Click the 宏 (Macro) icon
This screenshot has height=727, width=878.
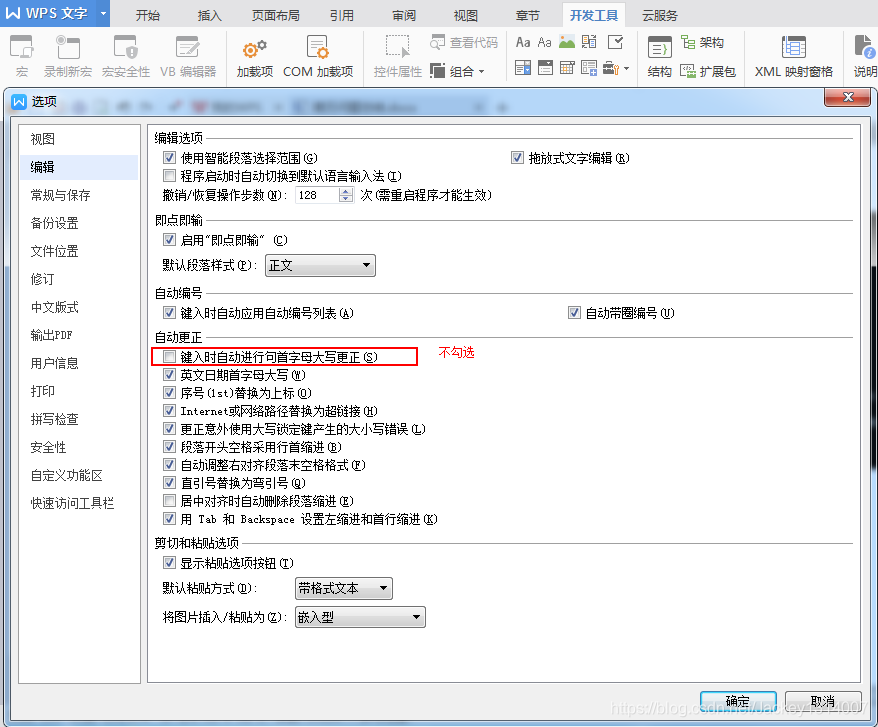(x=22, y=48)
